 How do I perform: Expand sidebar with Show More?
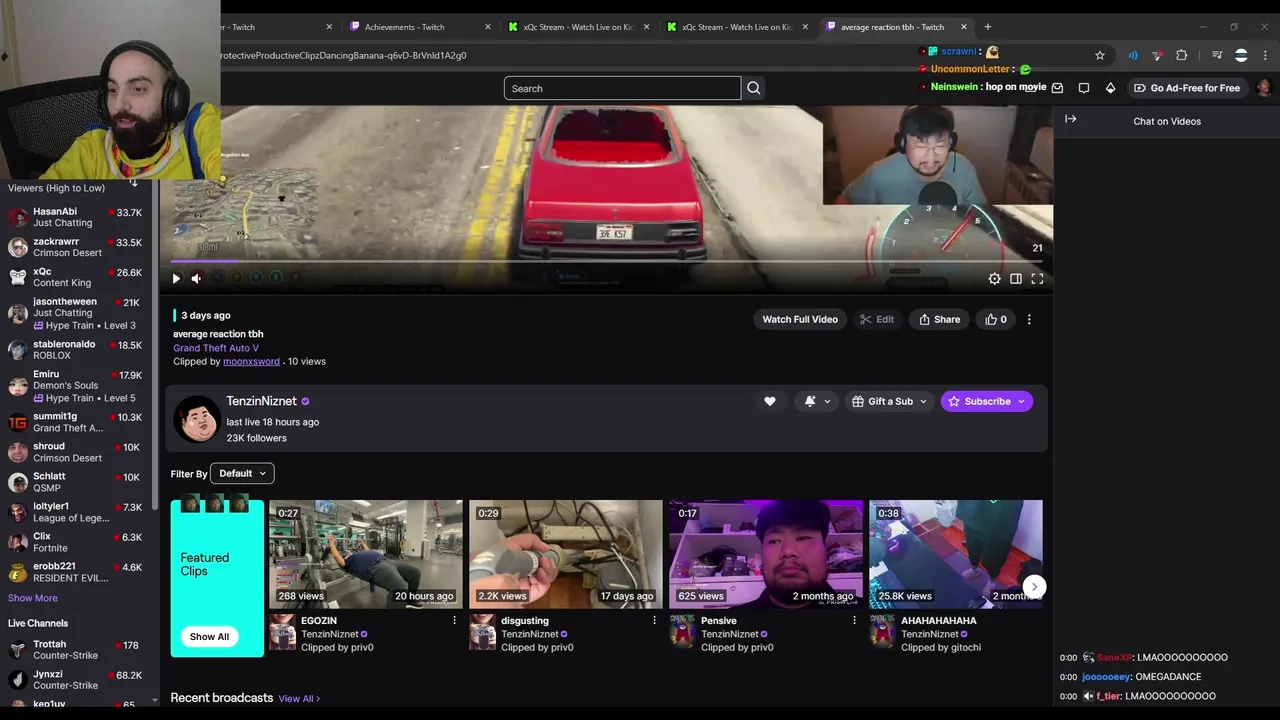click(x=33, y=598)
